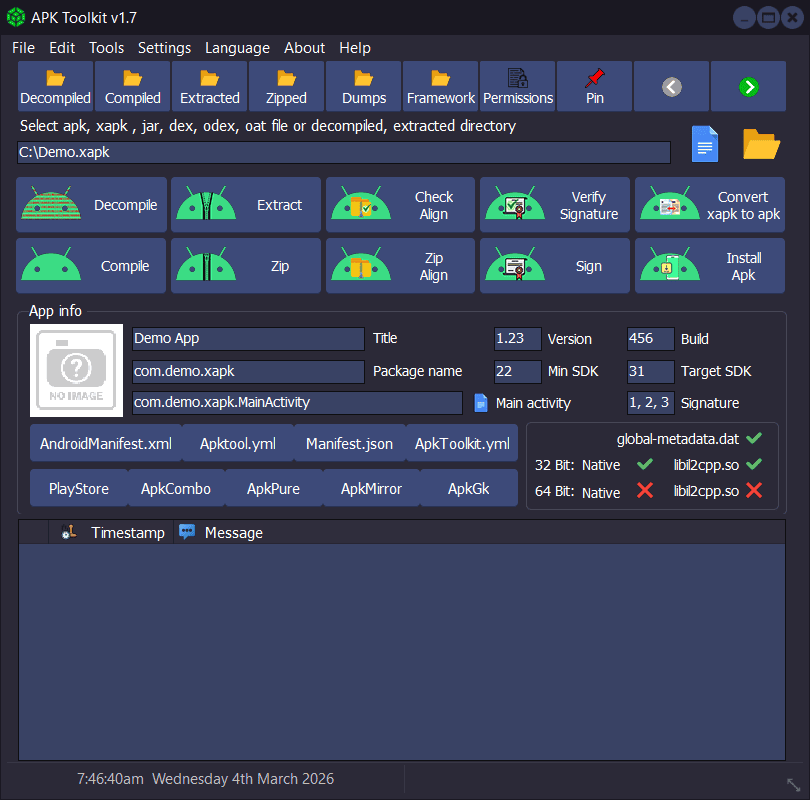Open the Framework folder
Viewport: 810px width, 800px height.
(x=440, y=86)
